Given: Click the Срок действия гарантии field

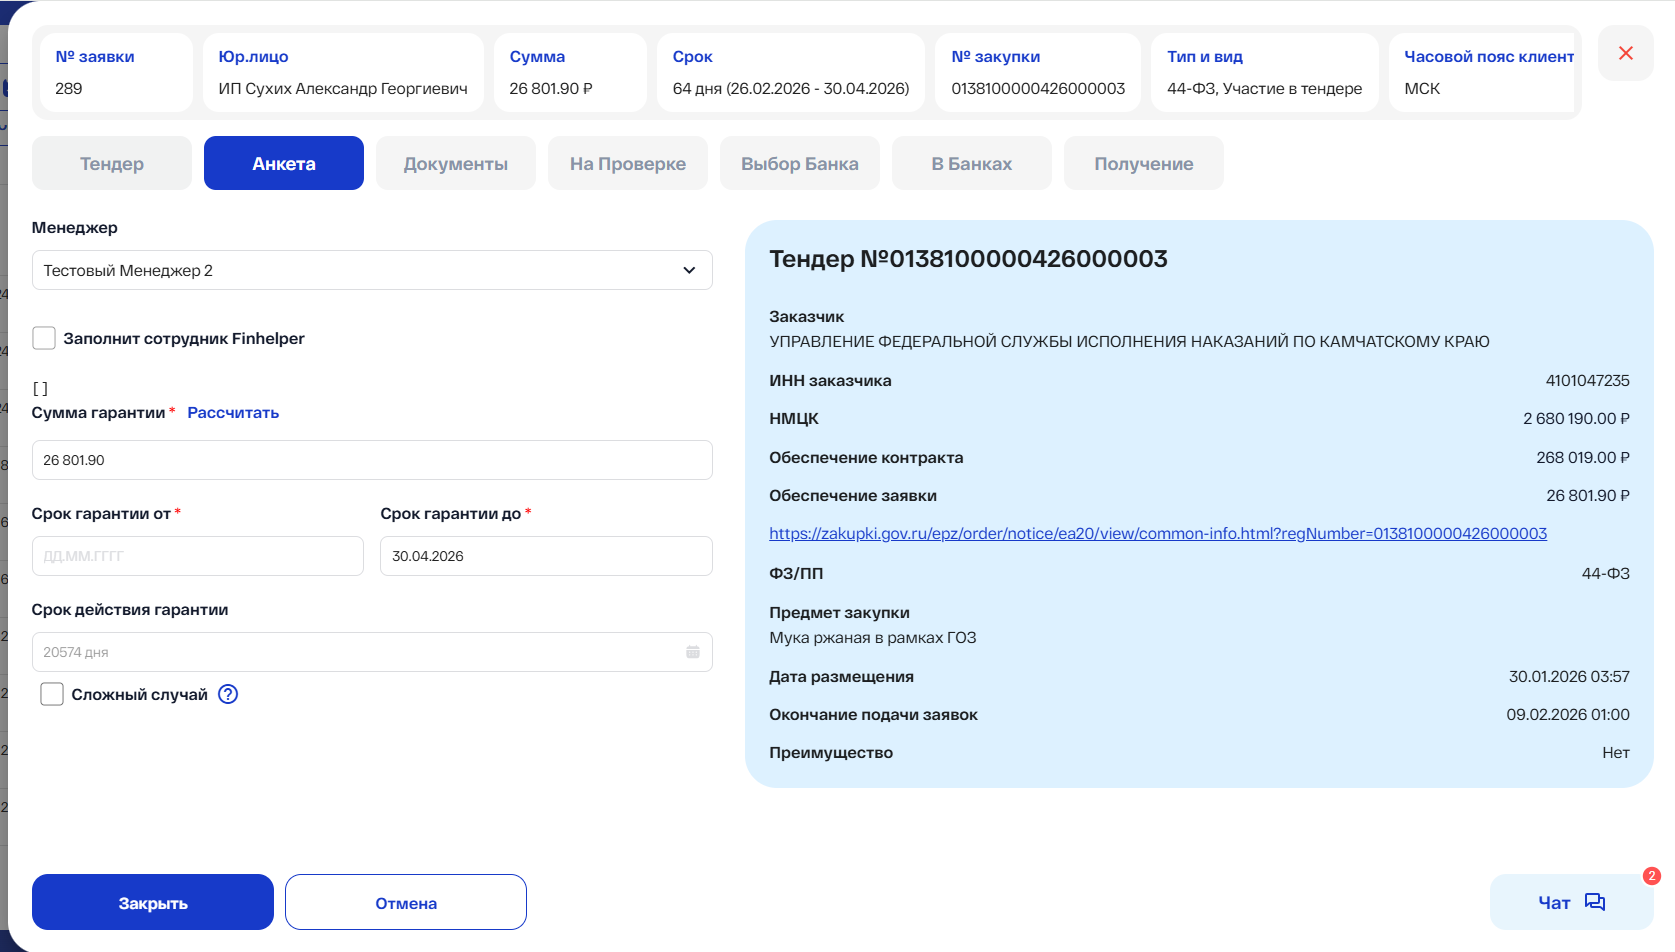Looking at the screenshot, I should click(372, 652).
